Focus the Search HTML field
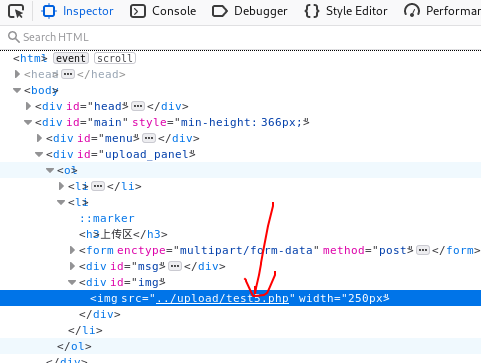481x363 pixels. tap(240, 37)
